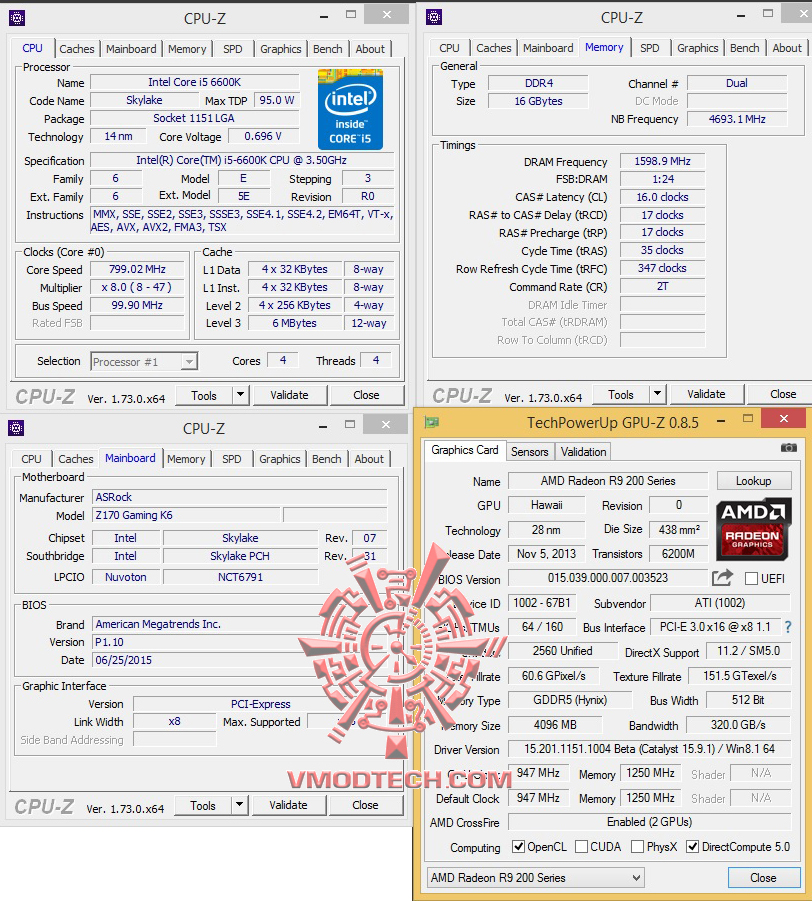Click the Core Speed 799.02 MHz value
The image size is (812, 901).
[137, 269]
